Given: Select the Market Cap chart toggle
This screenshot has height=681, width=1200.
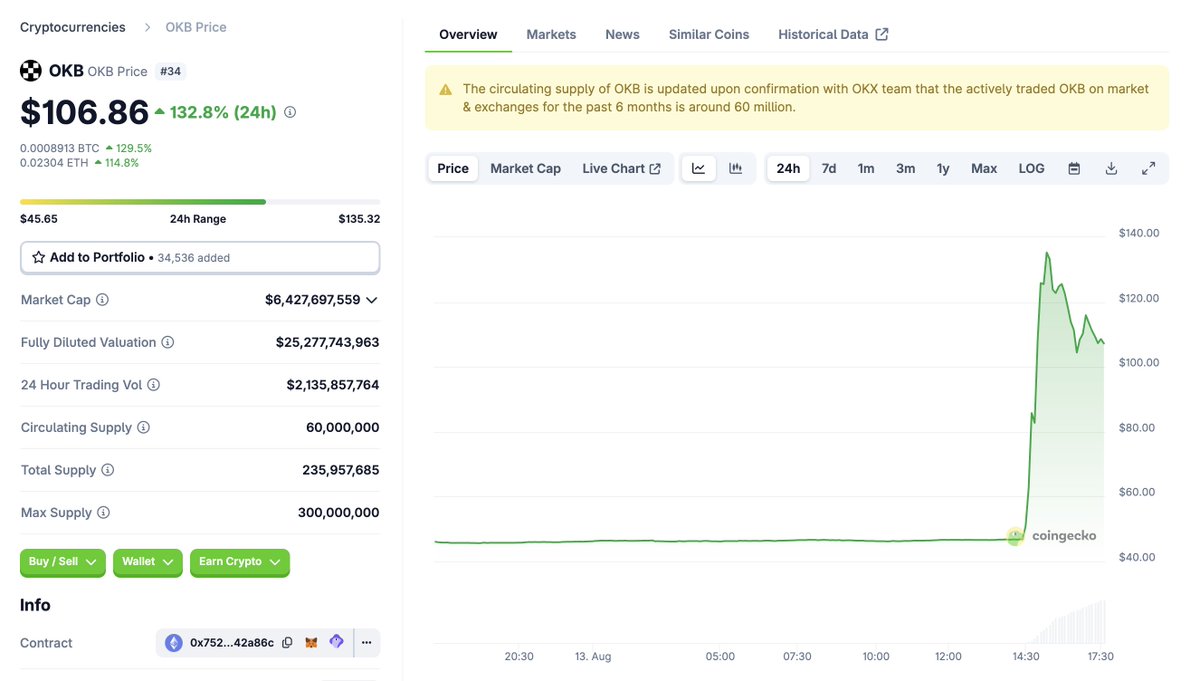Looking at the screenshot, I should click(525, 168).
